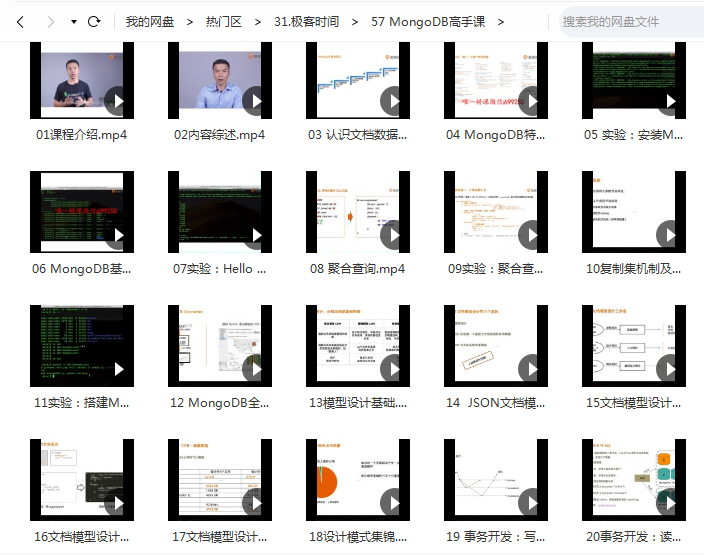The height and width of the screenshot is (555, 704).
Task: Click the file name 15文档模型设计...
Action: pyautogui.click(x=634, y=403)
